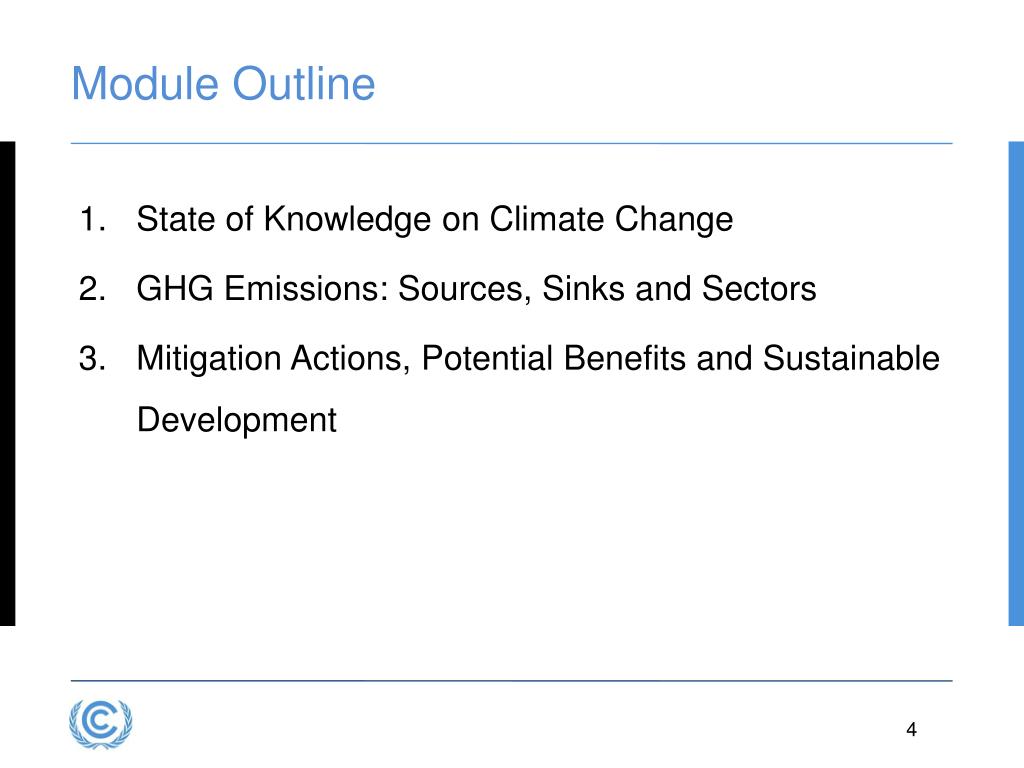Select list number 3.
1024x768 pixels.
pos(92,359)
